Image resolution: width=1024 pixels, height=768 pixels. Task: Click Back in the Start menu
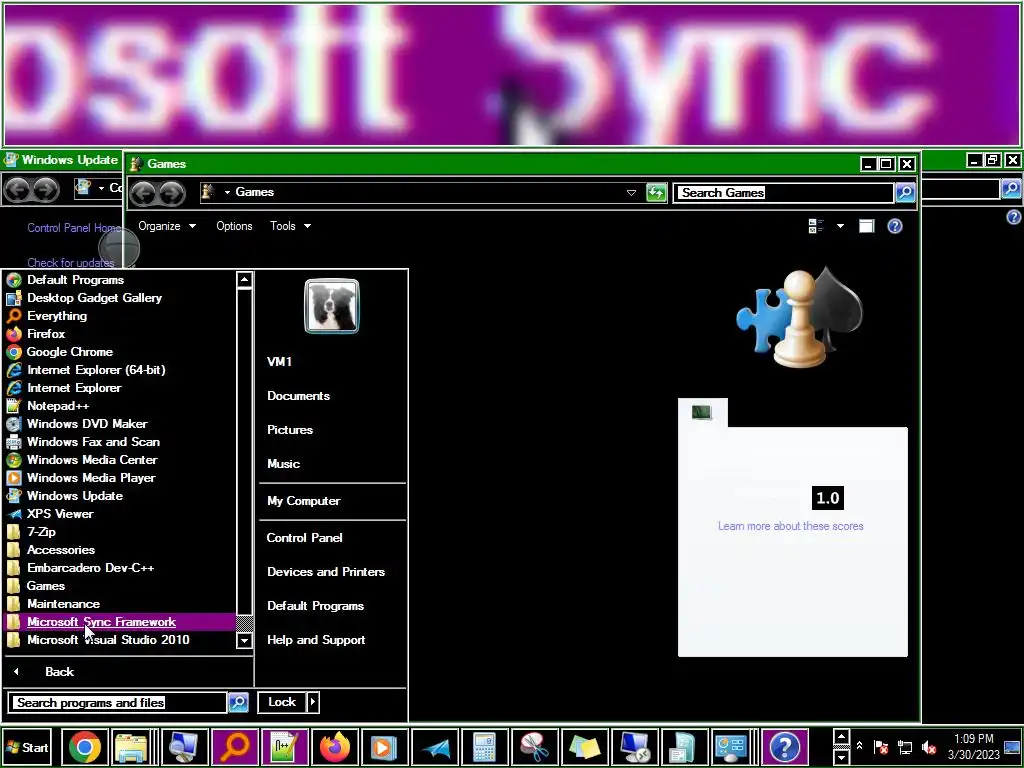coord(59,671)
